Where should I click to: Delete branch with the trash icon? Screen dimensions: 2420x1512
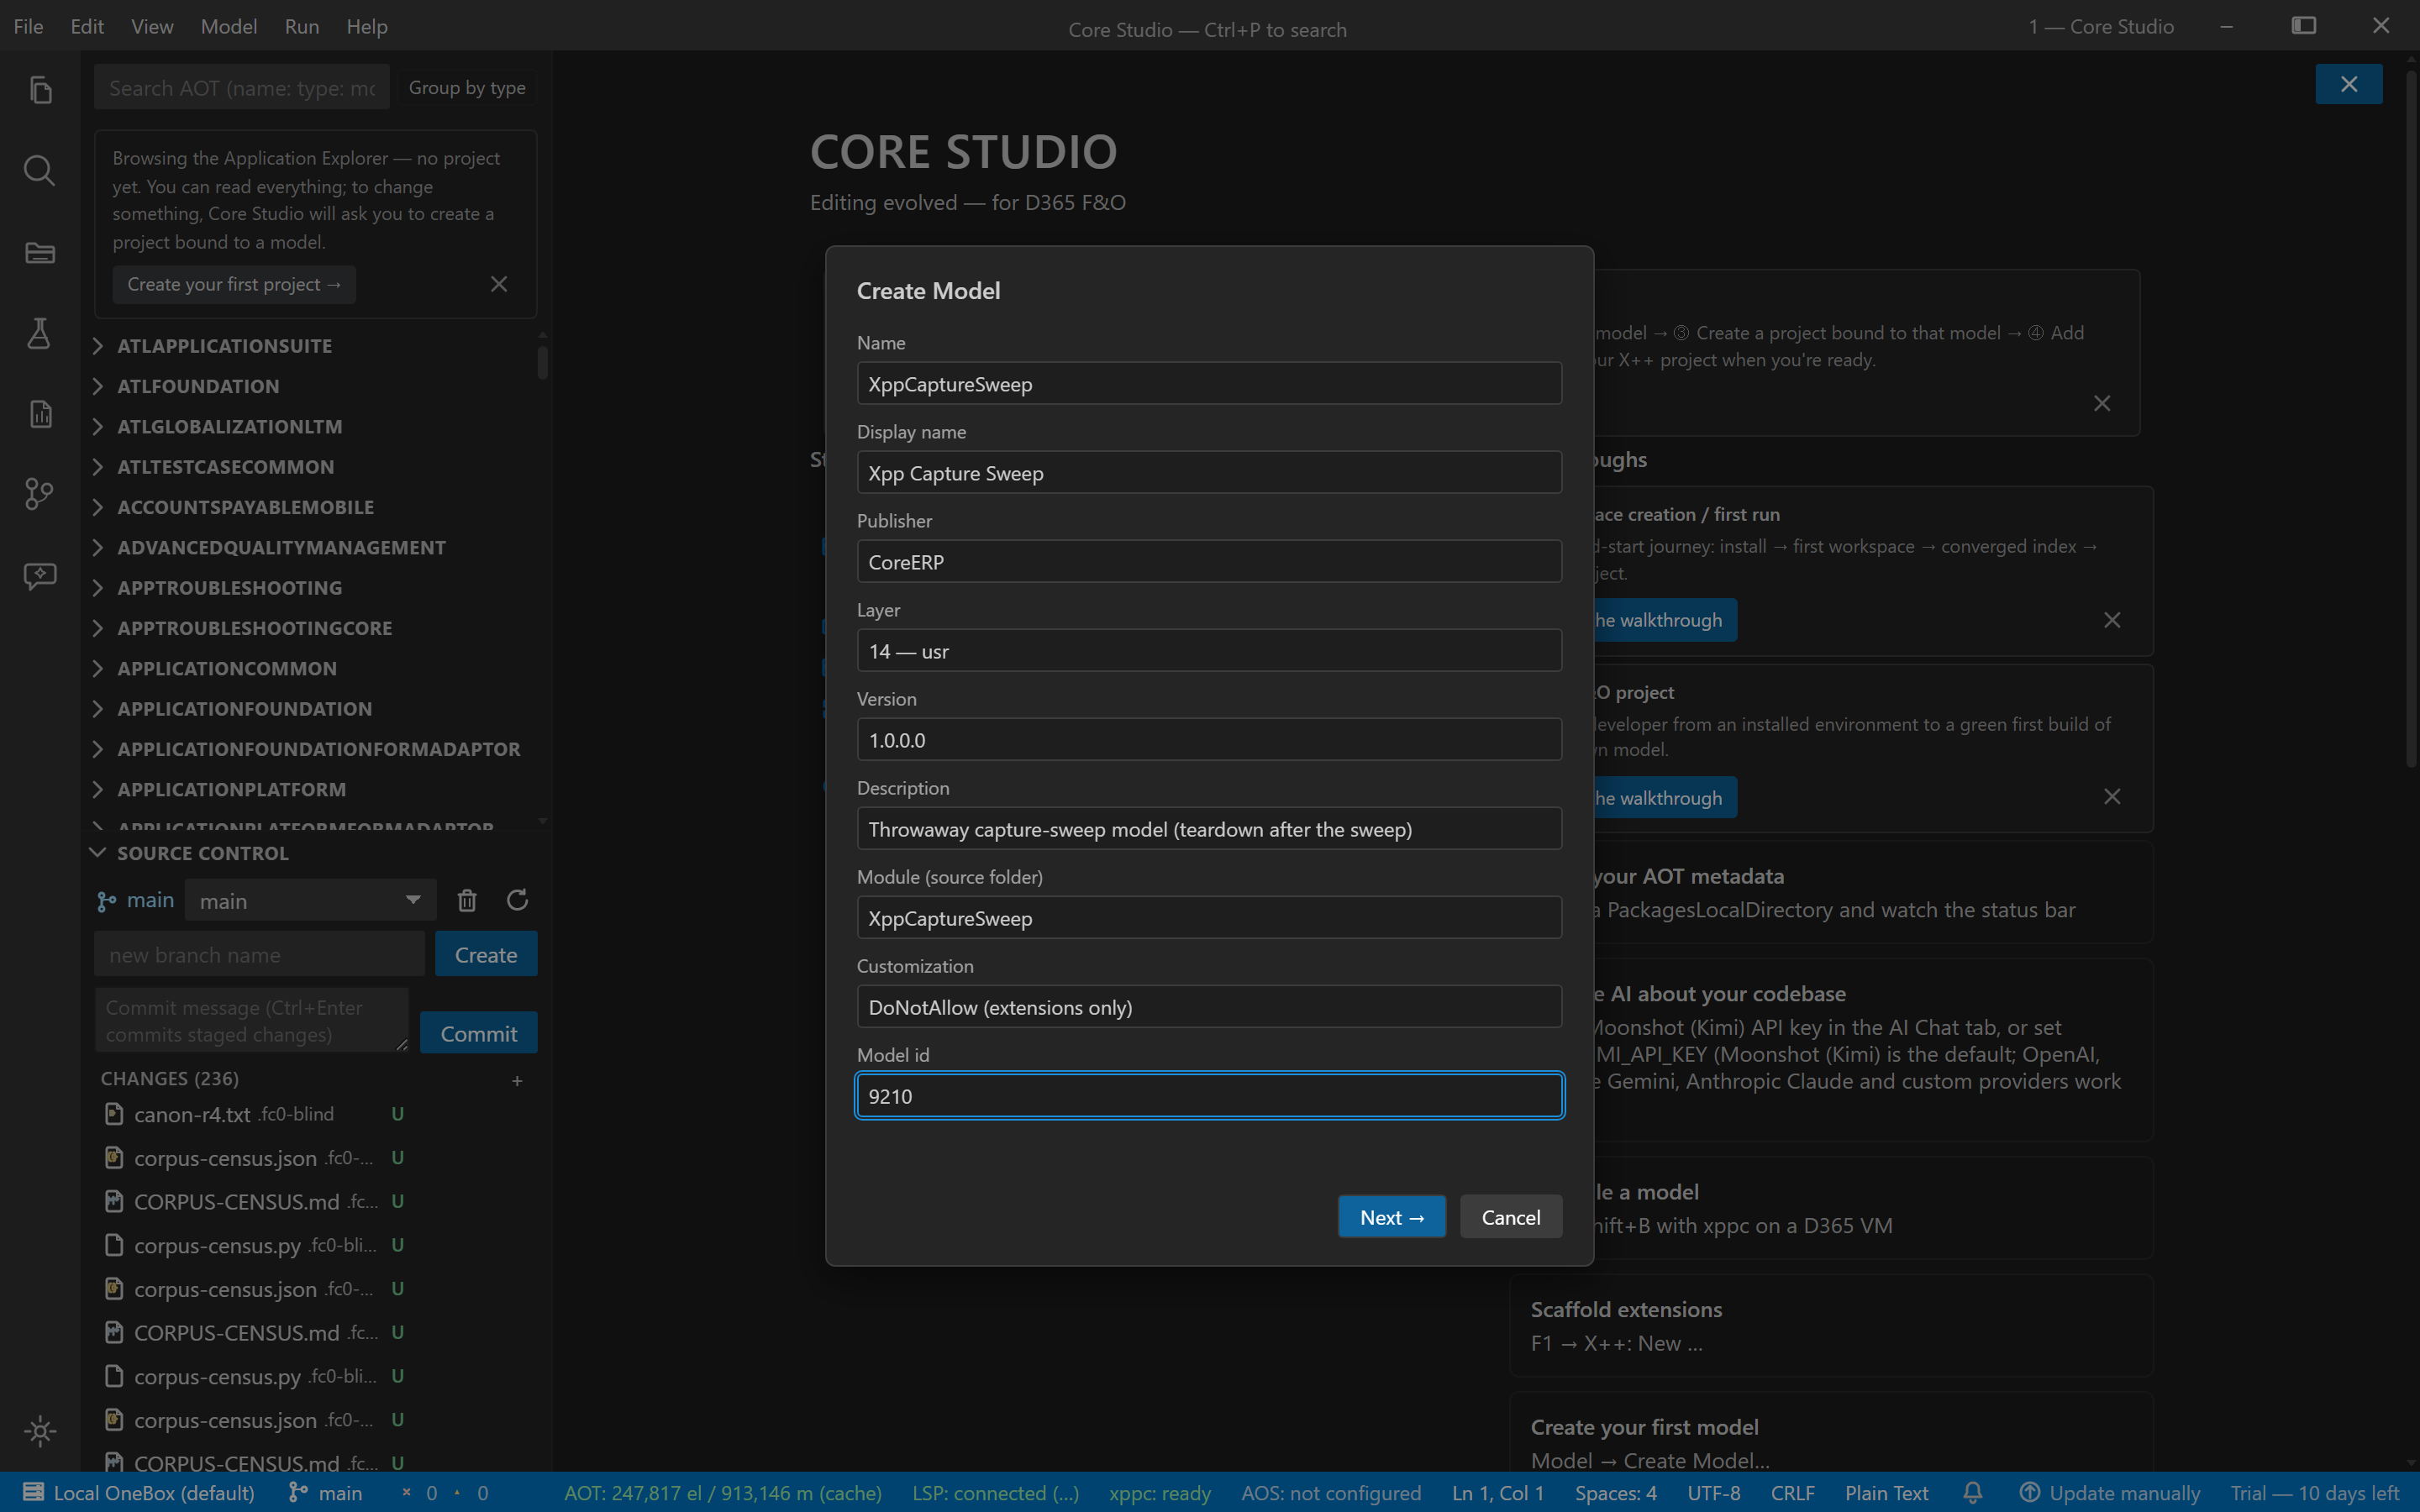[x=467, y=900]
